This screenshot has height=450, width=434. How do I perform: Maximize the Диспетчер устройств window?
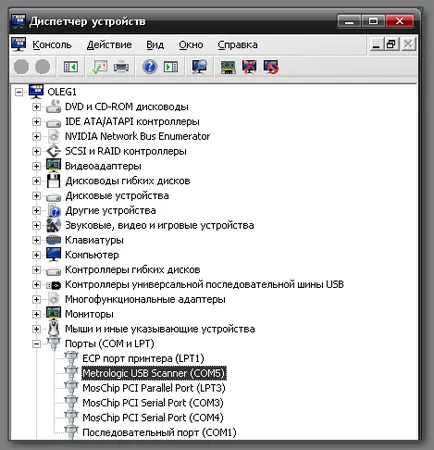[373, 21]
